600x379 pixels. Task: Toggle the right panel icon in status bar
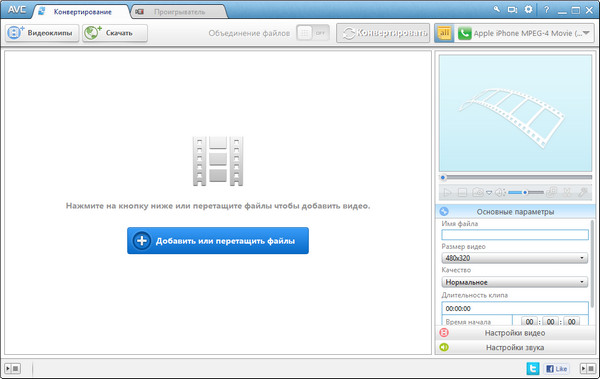coord(588,368)
